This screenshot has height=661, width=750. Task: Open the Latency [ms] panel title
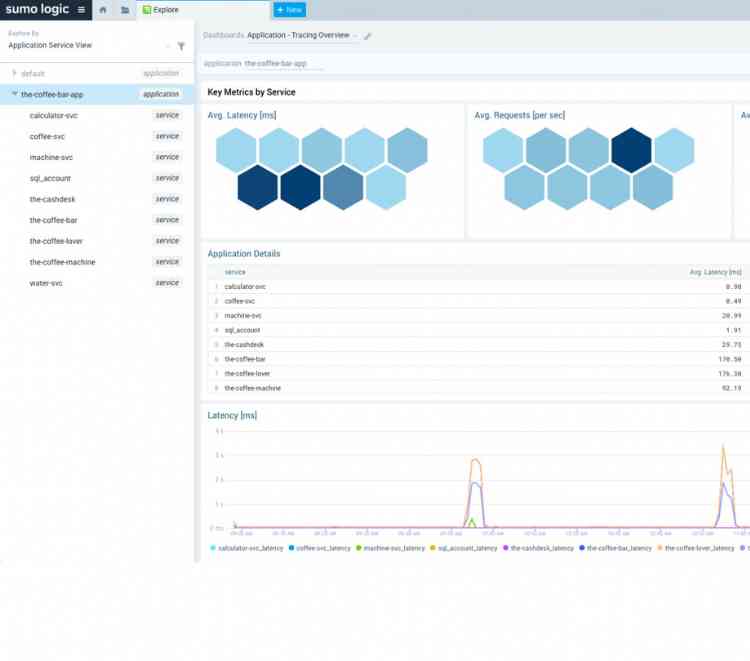tap(232, 415)
